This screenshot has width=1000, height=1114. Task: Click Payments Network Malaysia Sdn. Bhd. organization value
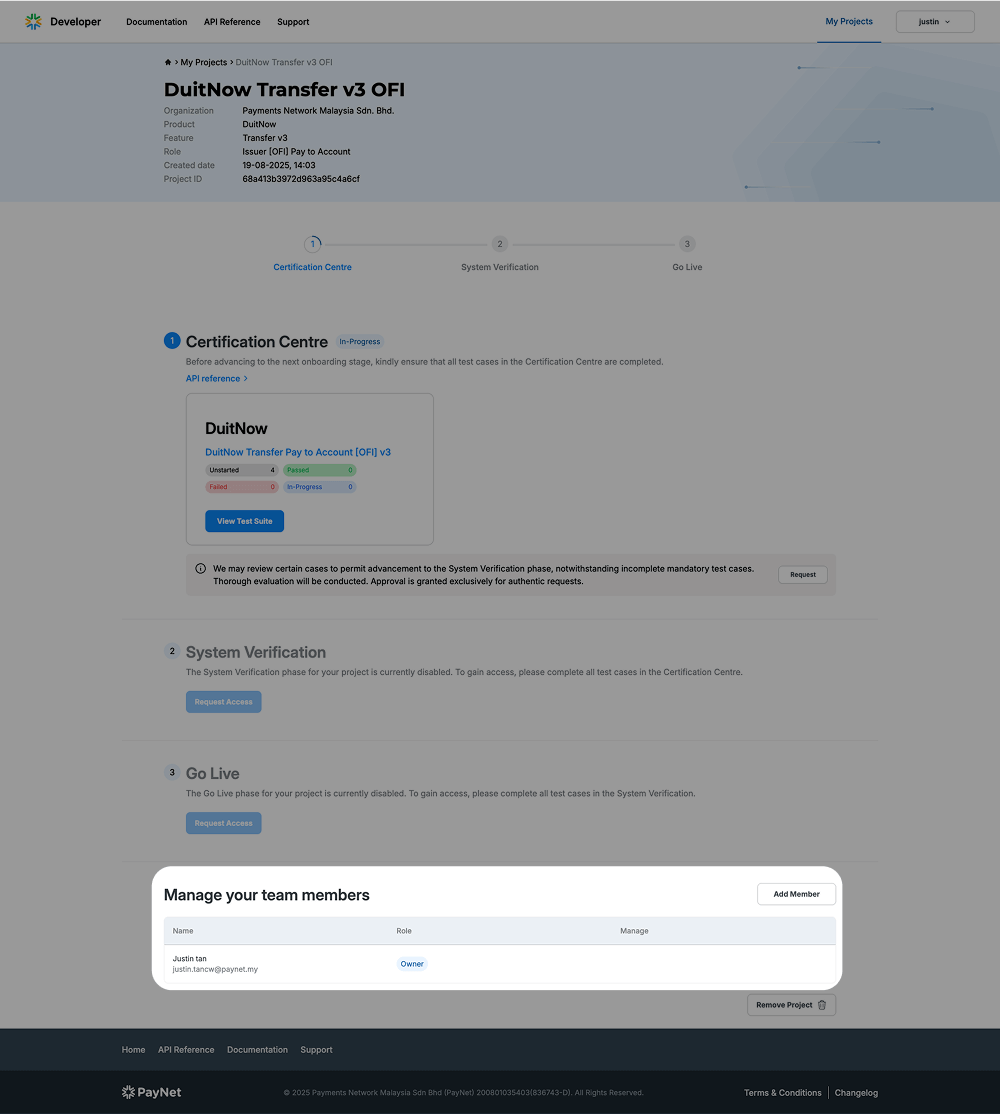[318, 111]
